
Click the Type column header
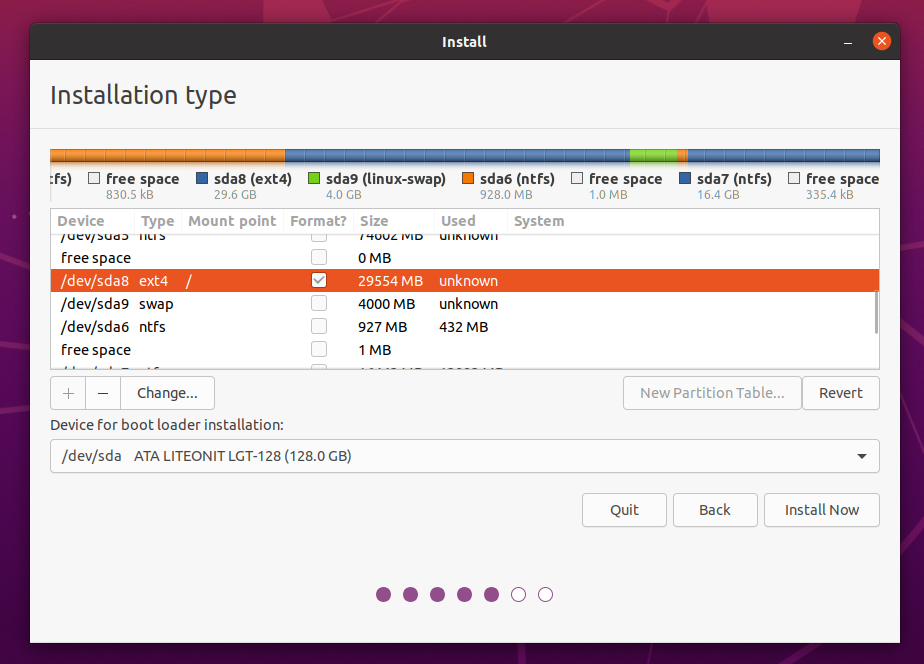point(158,221)
